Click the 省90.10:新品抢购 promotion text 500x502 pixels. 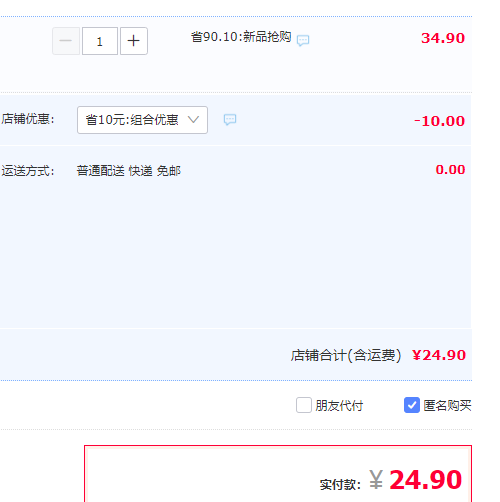pos(241,37)
